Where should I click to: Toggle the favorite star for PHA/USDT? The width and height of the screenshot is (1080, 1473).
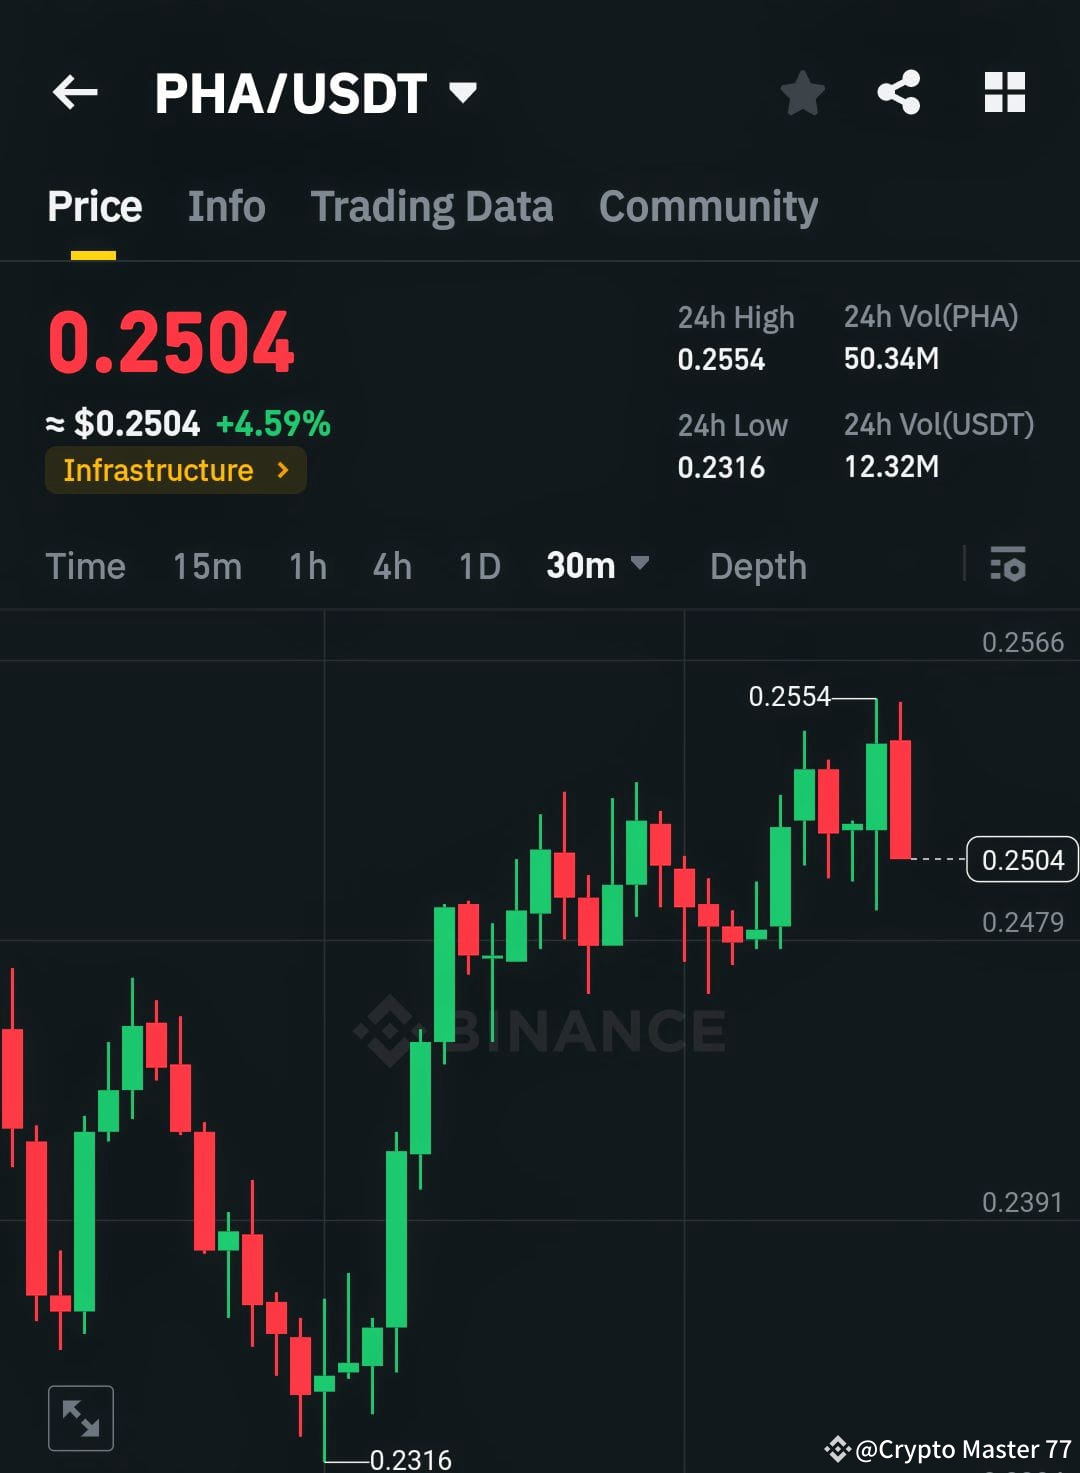click(x=801, y=92)
